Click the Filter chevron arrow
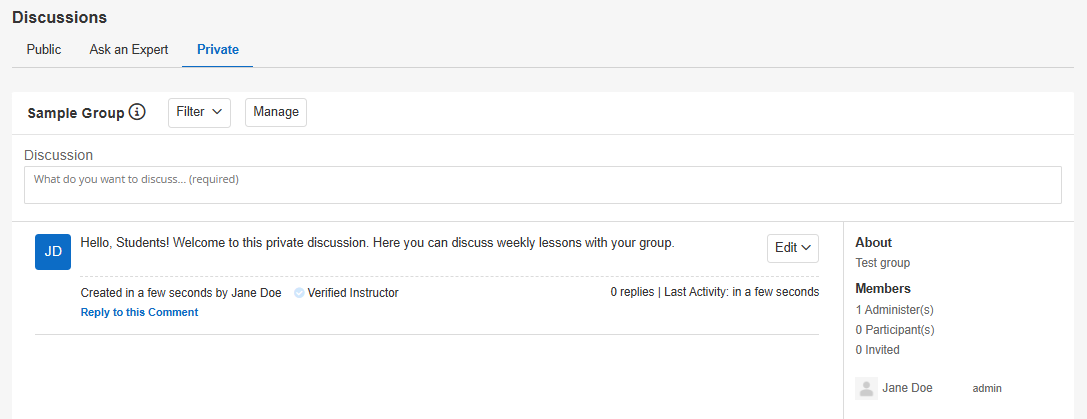1087x419 pixels. coord(216,112)
